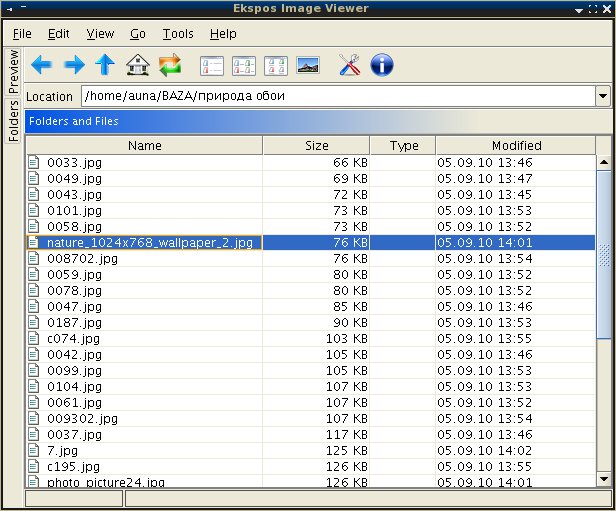This screenshot has width=616, height=511.
Task: Click the Location path input field
Action: [338, 96]
